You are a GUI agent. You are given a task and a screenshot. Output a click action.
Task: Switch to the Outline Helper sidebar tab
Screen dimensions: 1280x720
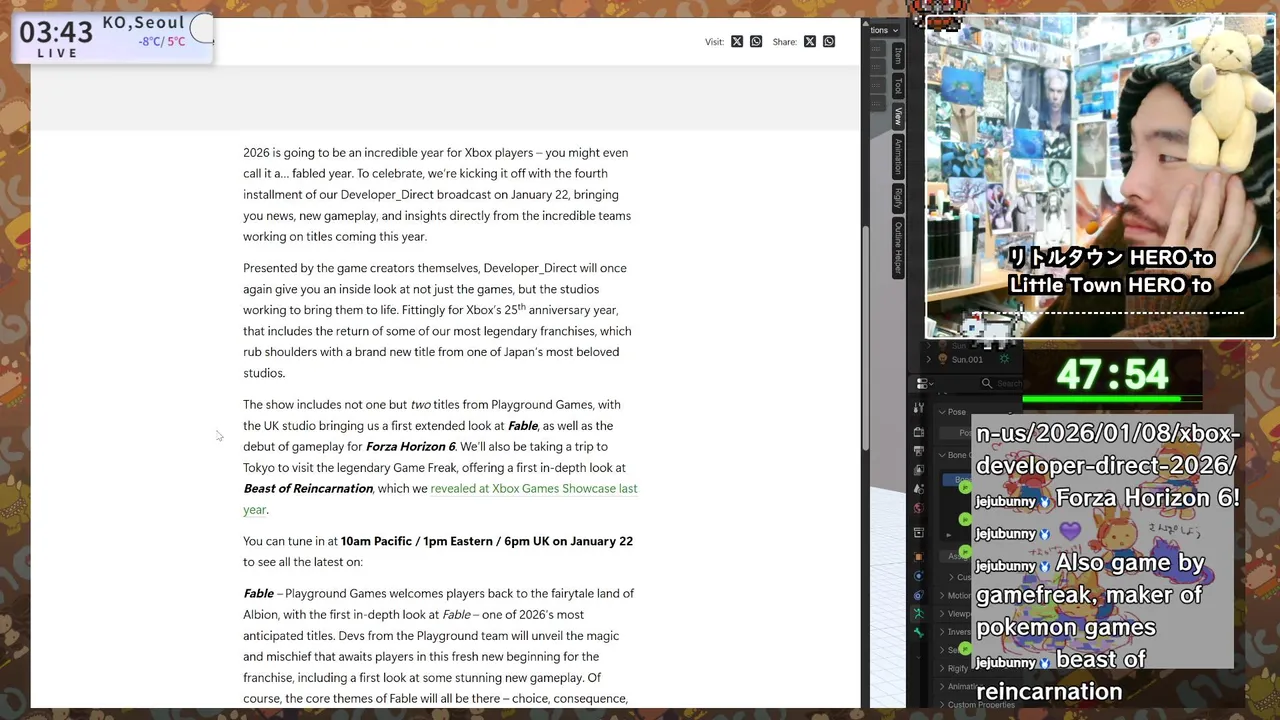[898, 247]
